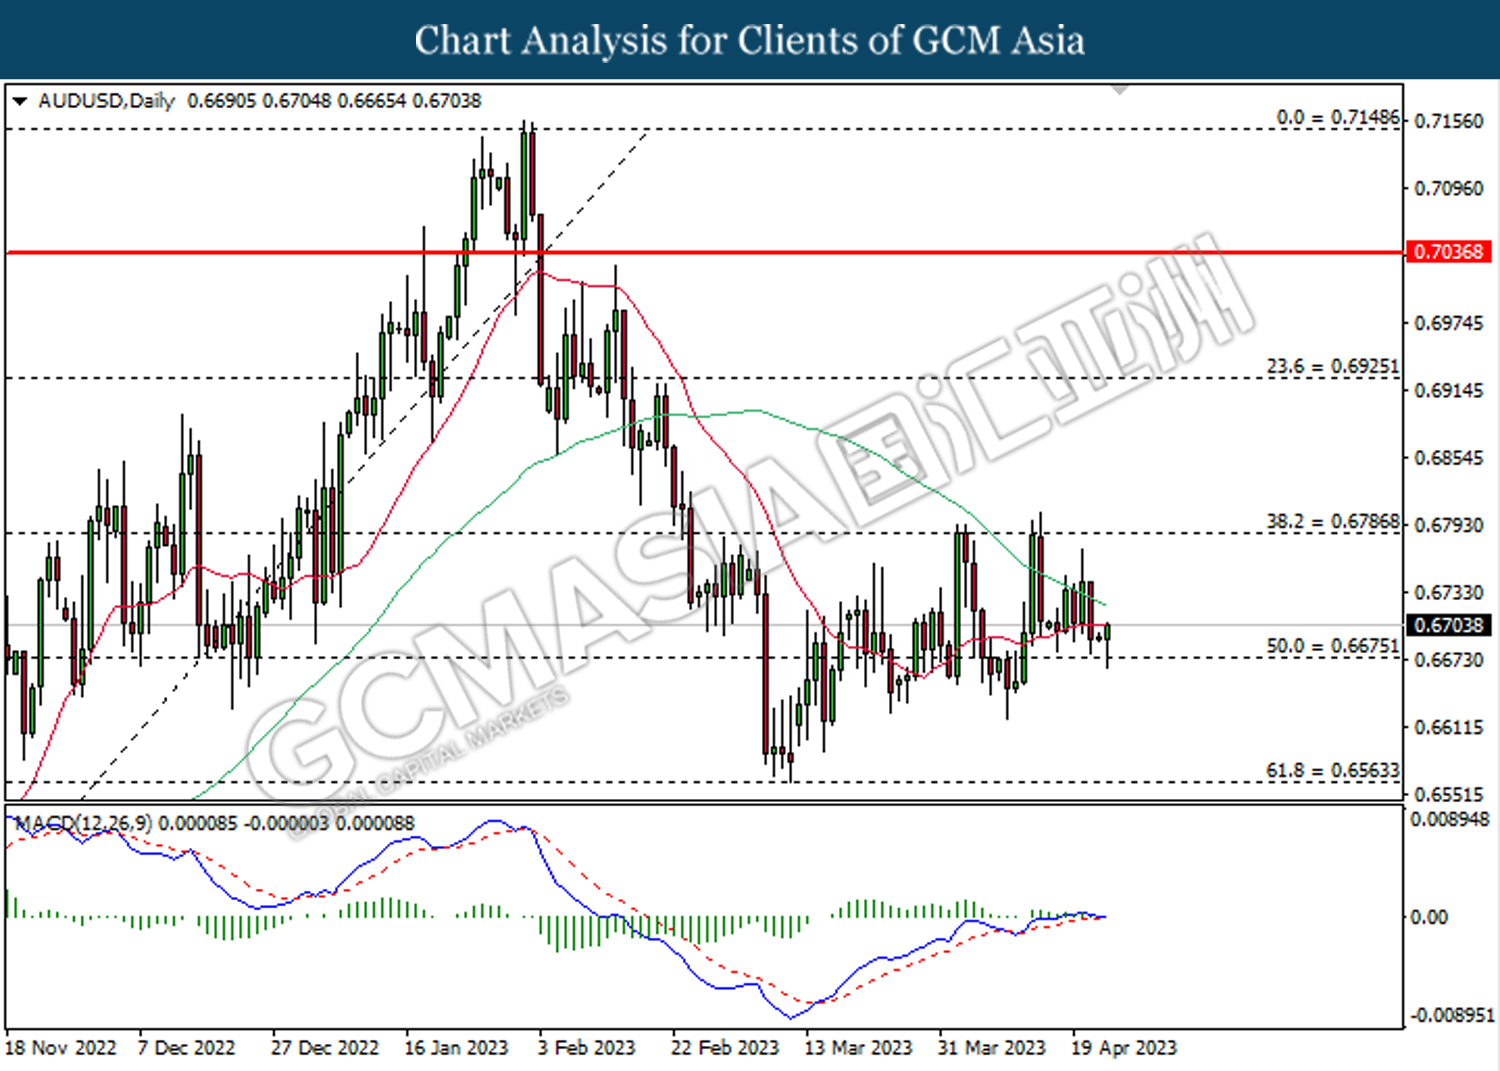Click the Fibonacci label 0.0 = 0.71486
The width and height of the screenshot is (1500, 1071).
[1338, 118]
